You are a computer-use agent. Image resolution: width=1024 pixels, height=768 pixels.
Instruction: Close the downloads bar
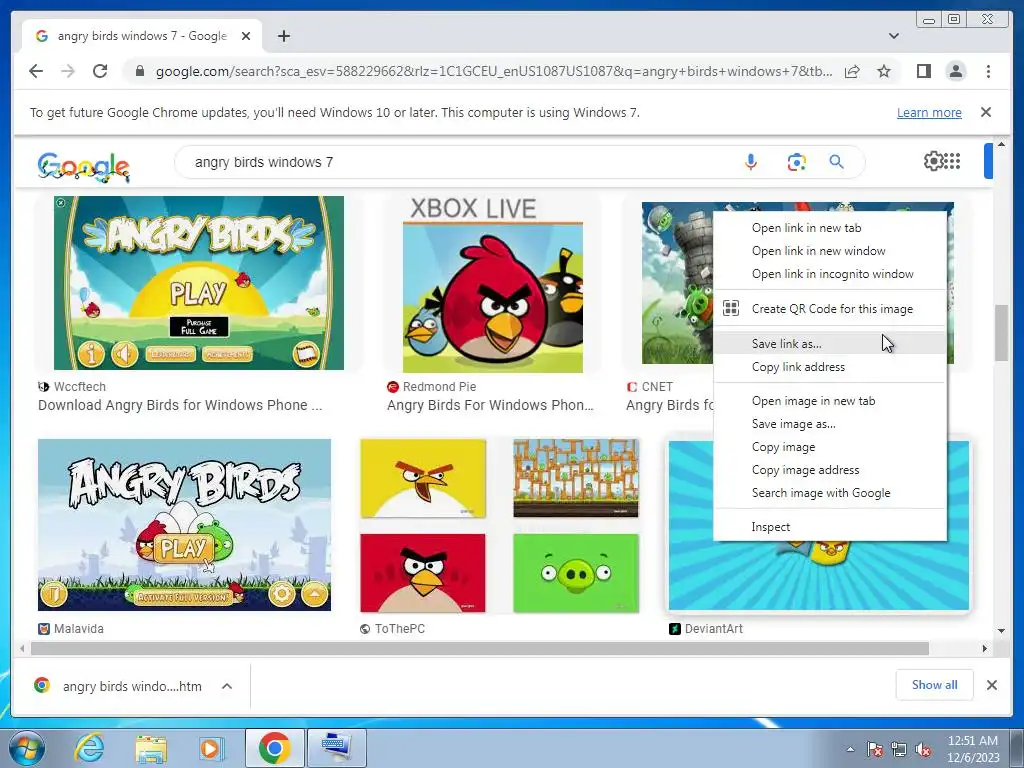click(x=991, y=685)
